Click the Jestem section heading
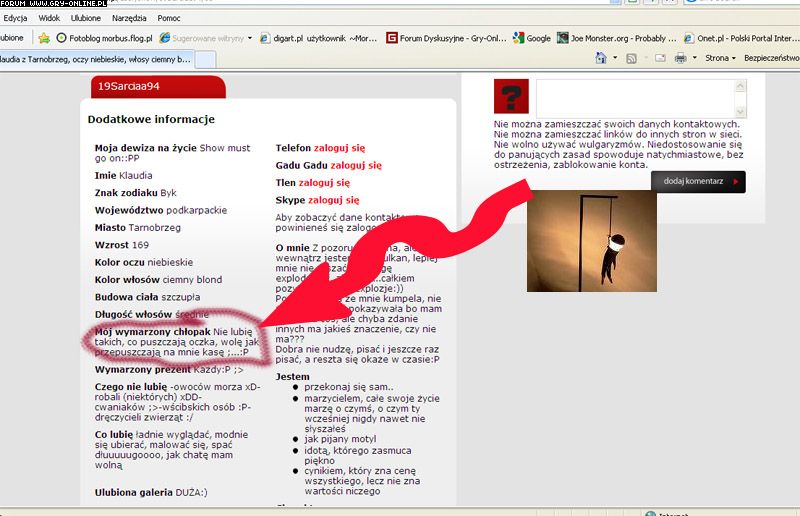This screenshot has width=800, height=516. point(292,377)
